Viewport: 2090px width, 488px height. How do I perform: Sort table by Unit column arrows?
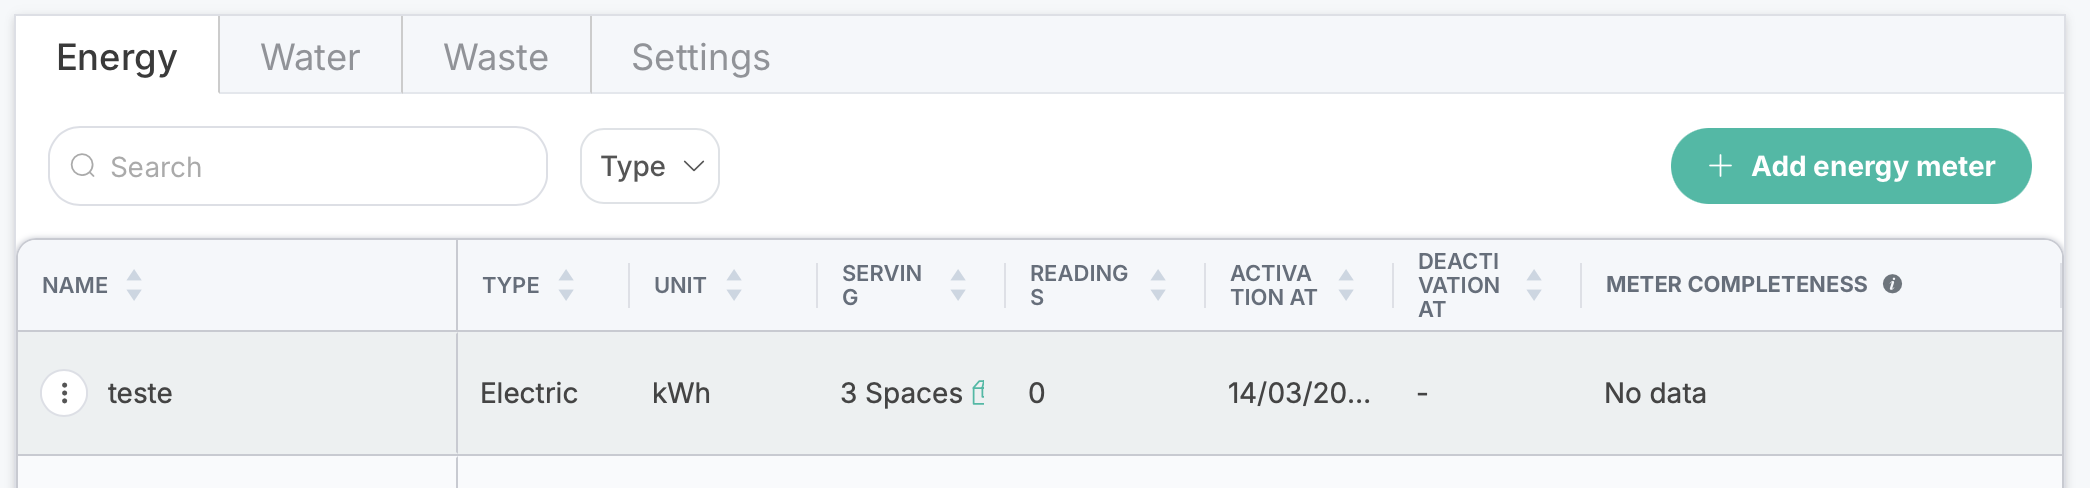(734, 285)
